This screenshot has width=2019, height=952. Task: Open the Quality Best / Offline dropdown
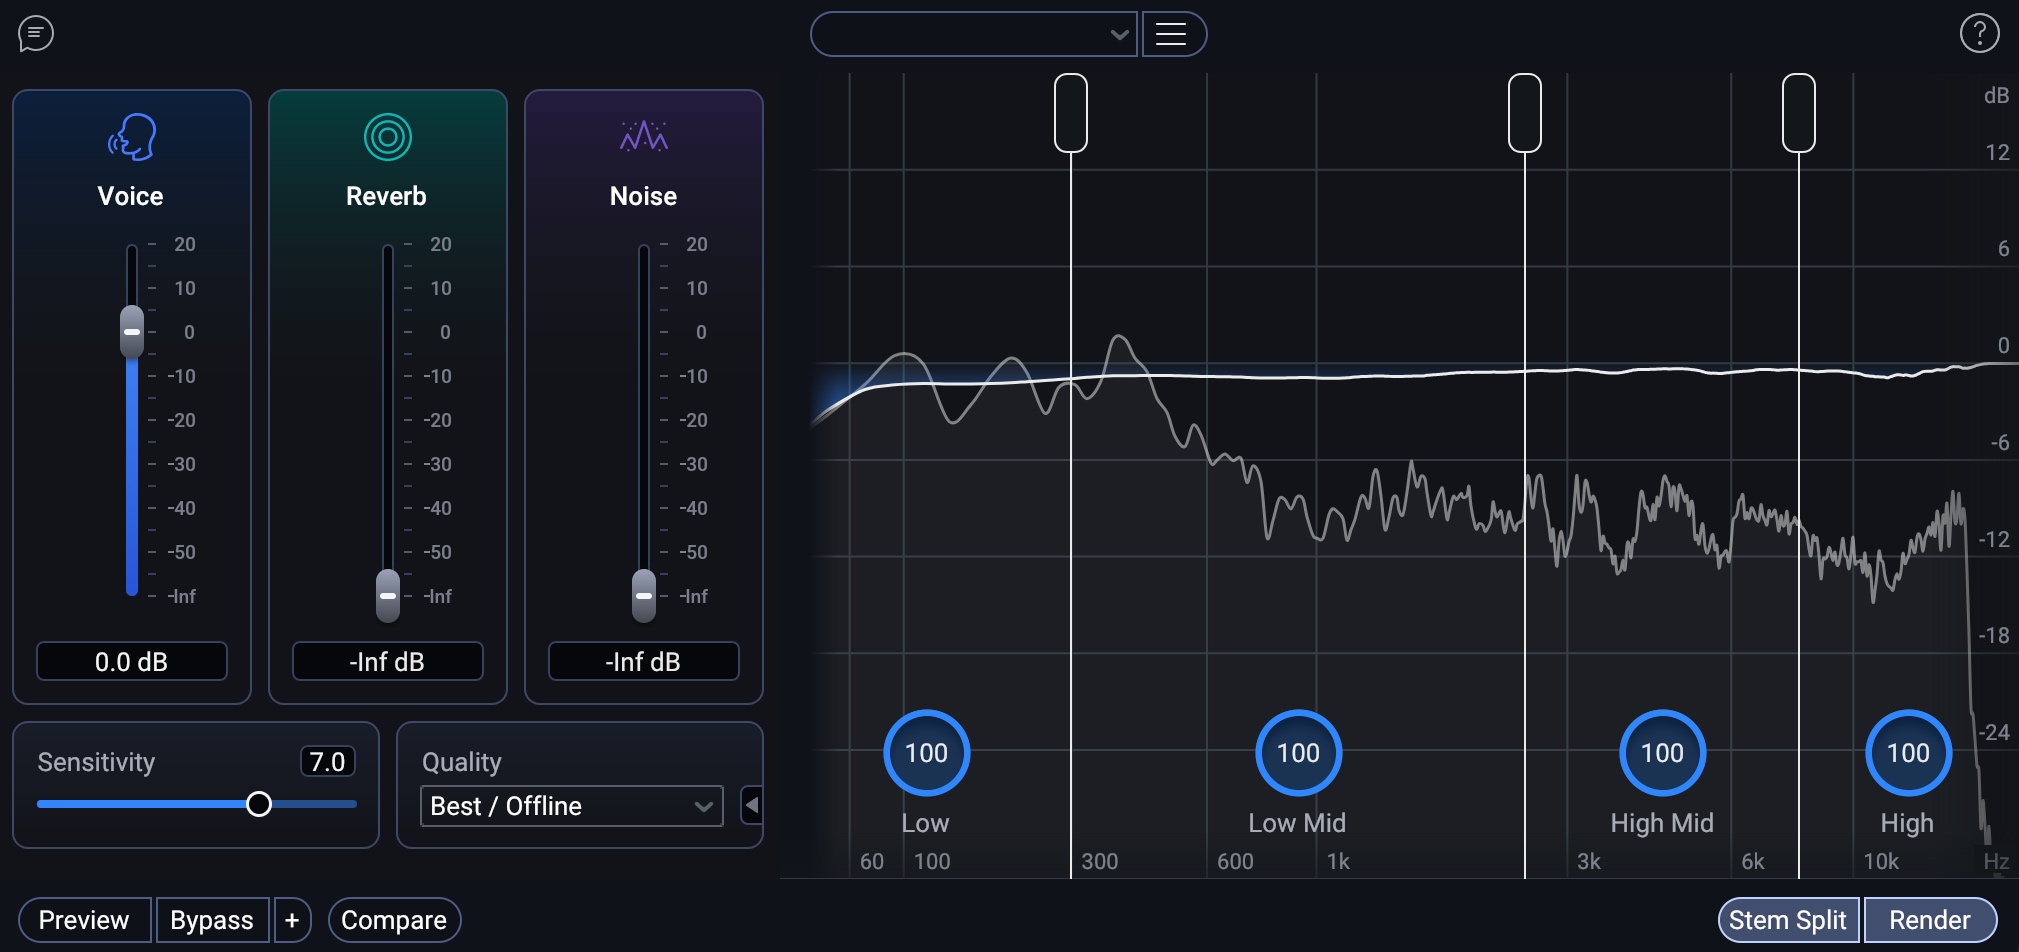pos(572,806)
